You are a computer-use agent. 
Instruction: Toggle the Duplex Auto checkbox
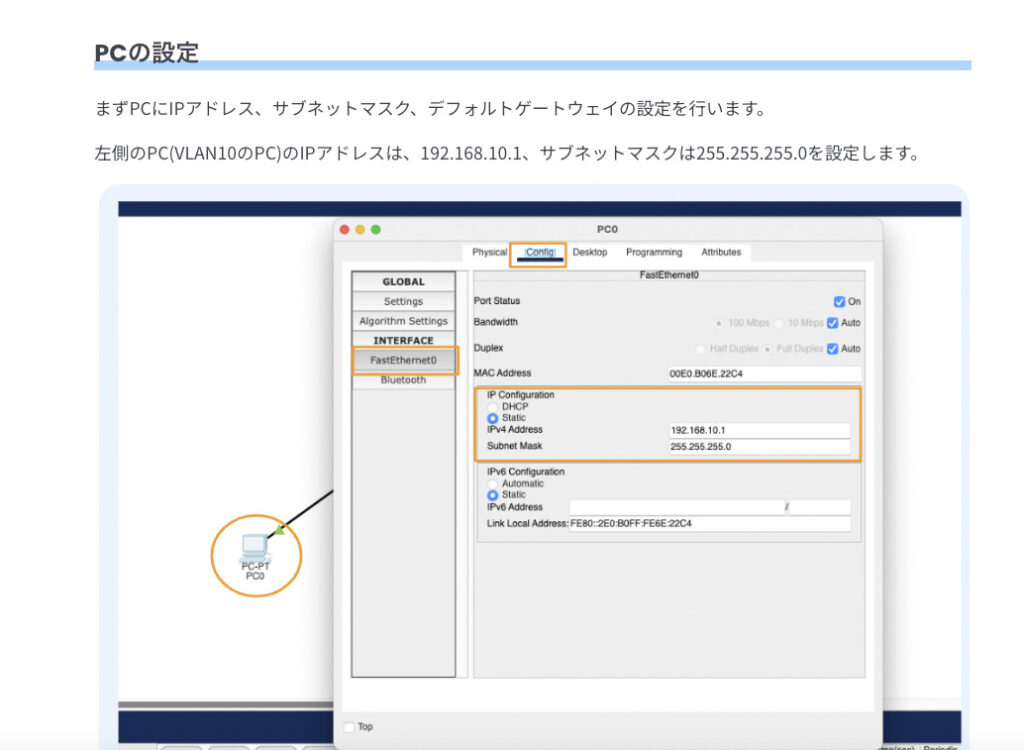coord(833,349)
